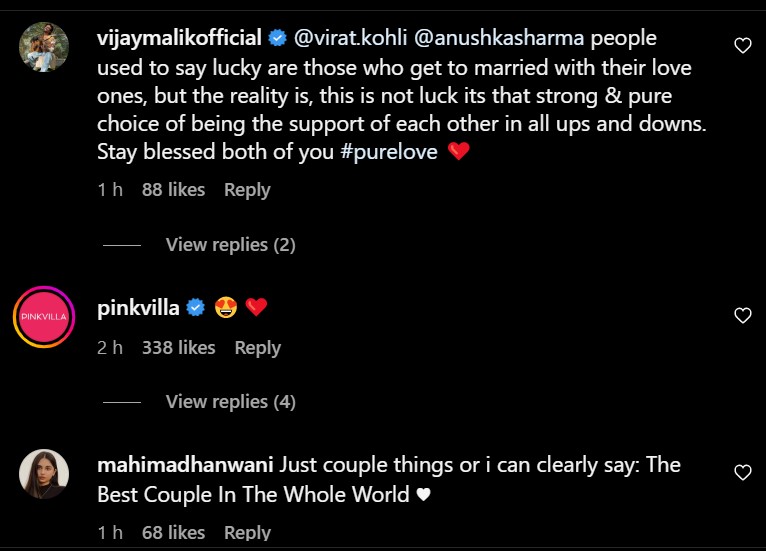766x551 pixels.
Task: View the 338 likes on pinkvilla's comment
Action: [178, 348]
